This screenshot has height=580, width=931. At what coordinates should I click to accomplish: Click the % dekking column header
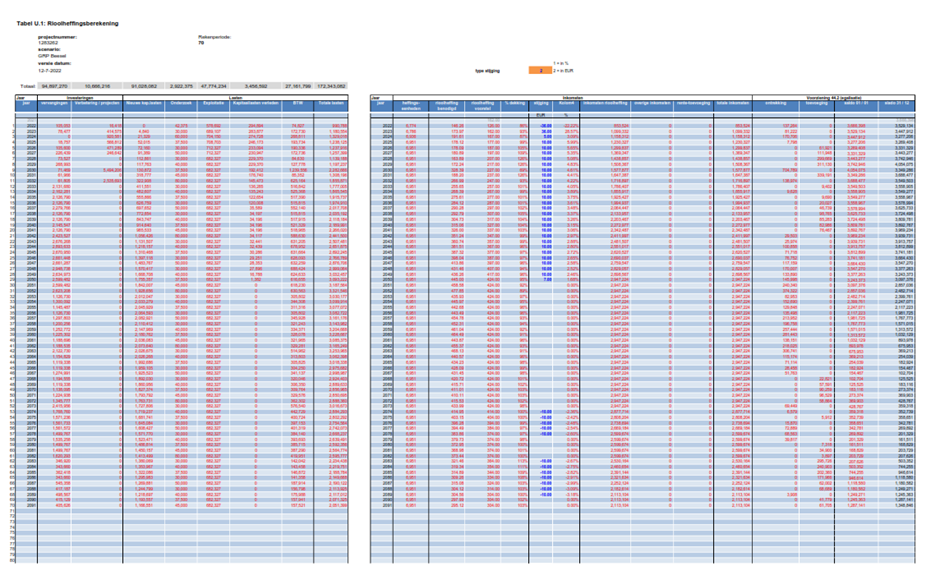tap(515, 103)
